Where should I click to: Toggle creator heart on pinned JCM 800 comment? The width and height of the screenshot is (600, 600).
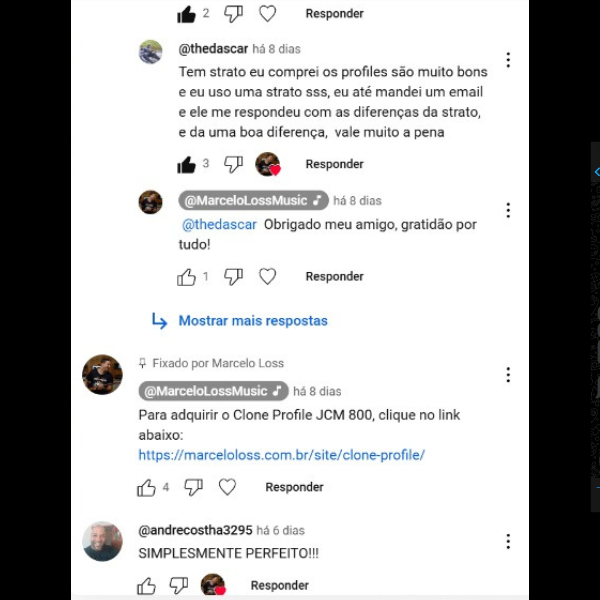pyautogui.click(x=227, y=487)
